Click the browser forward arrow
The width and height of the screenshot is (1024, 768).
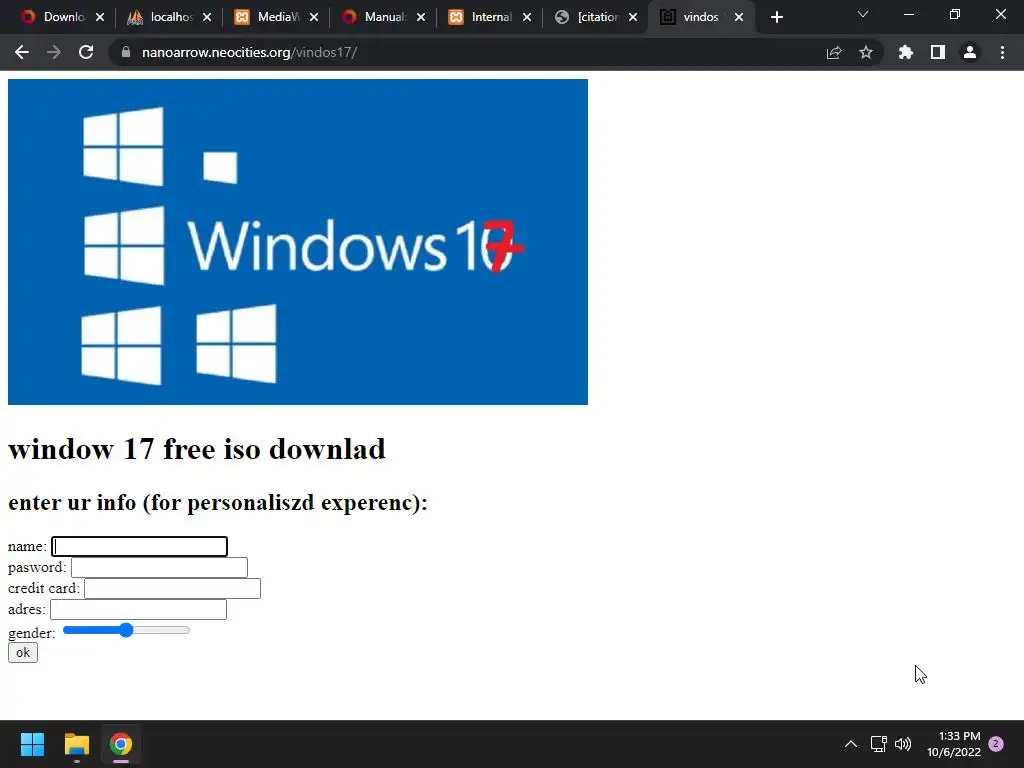(54, 52)
